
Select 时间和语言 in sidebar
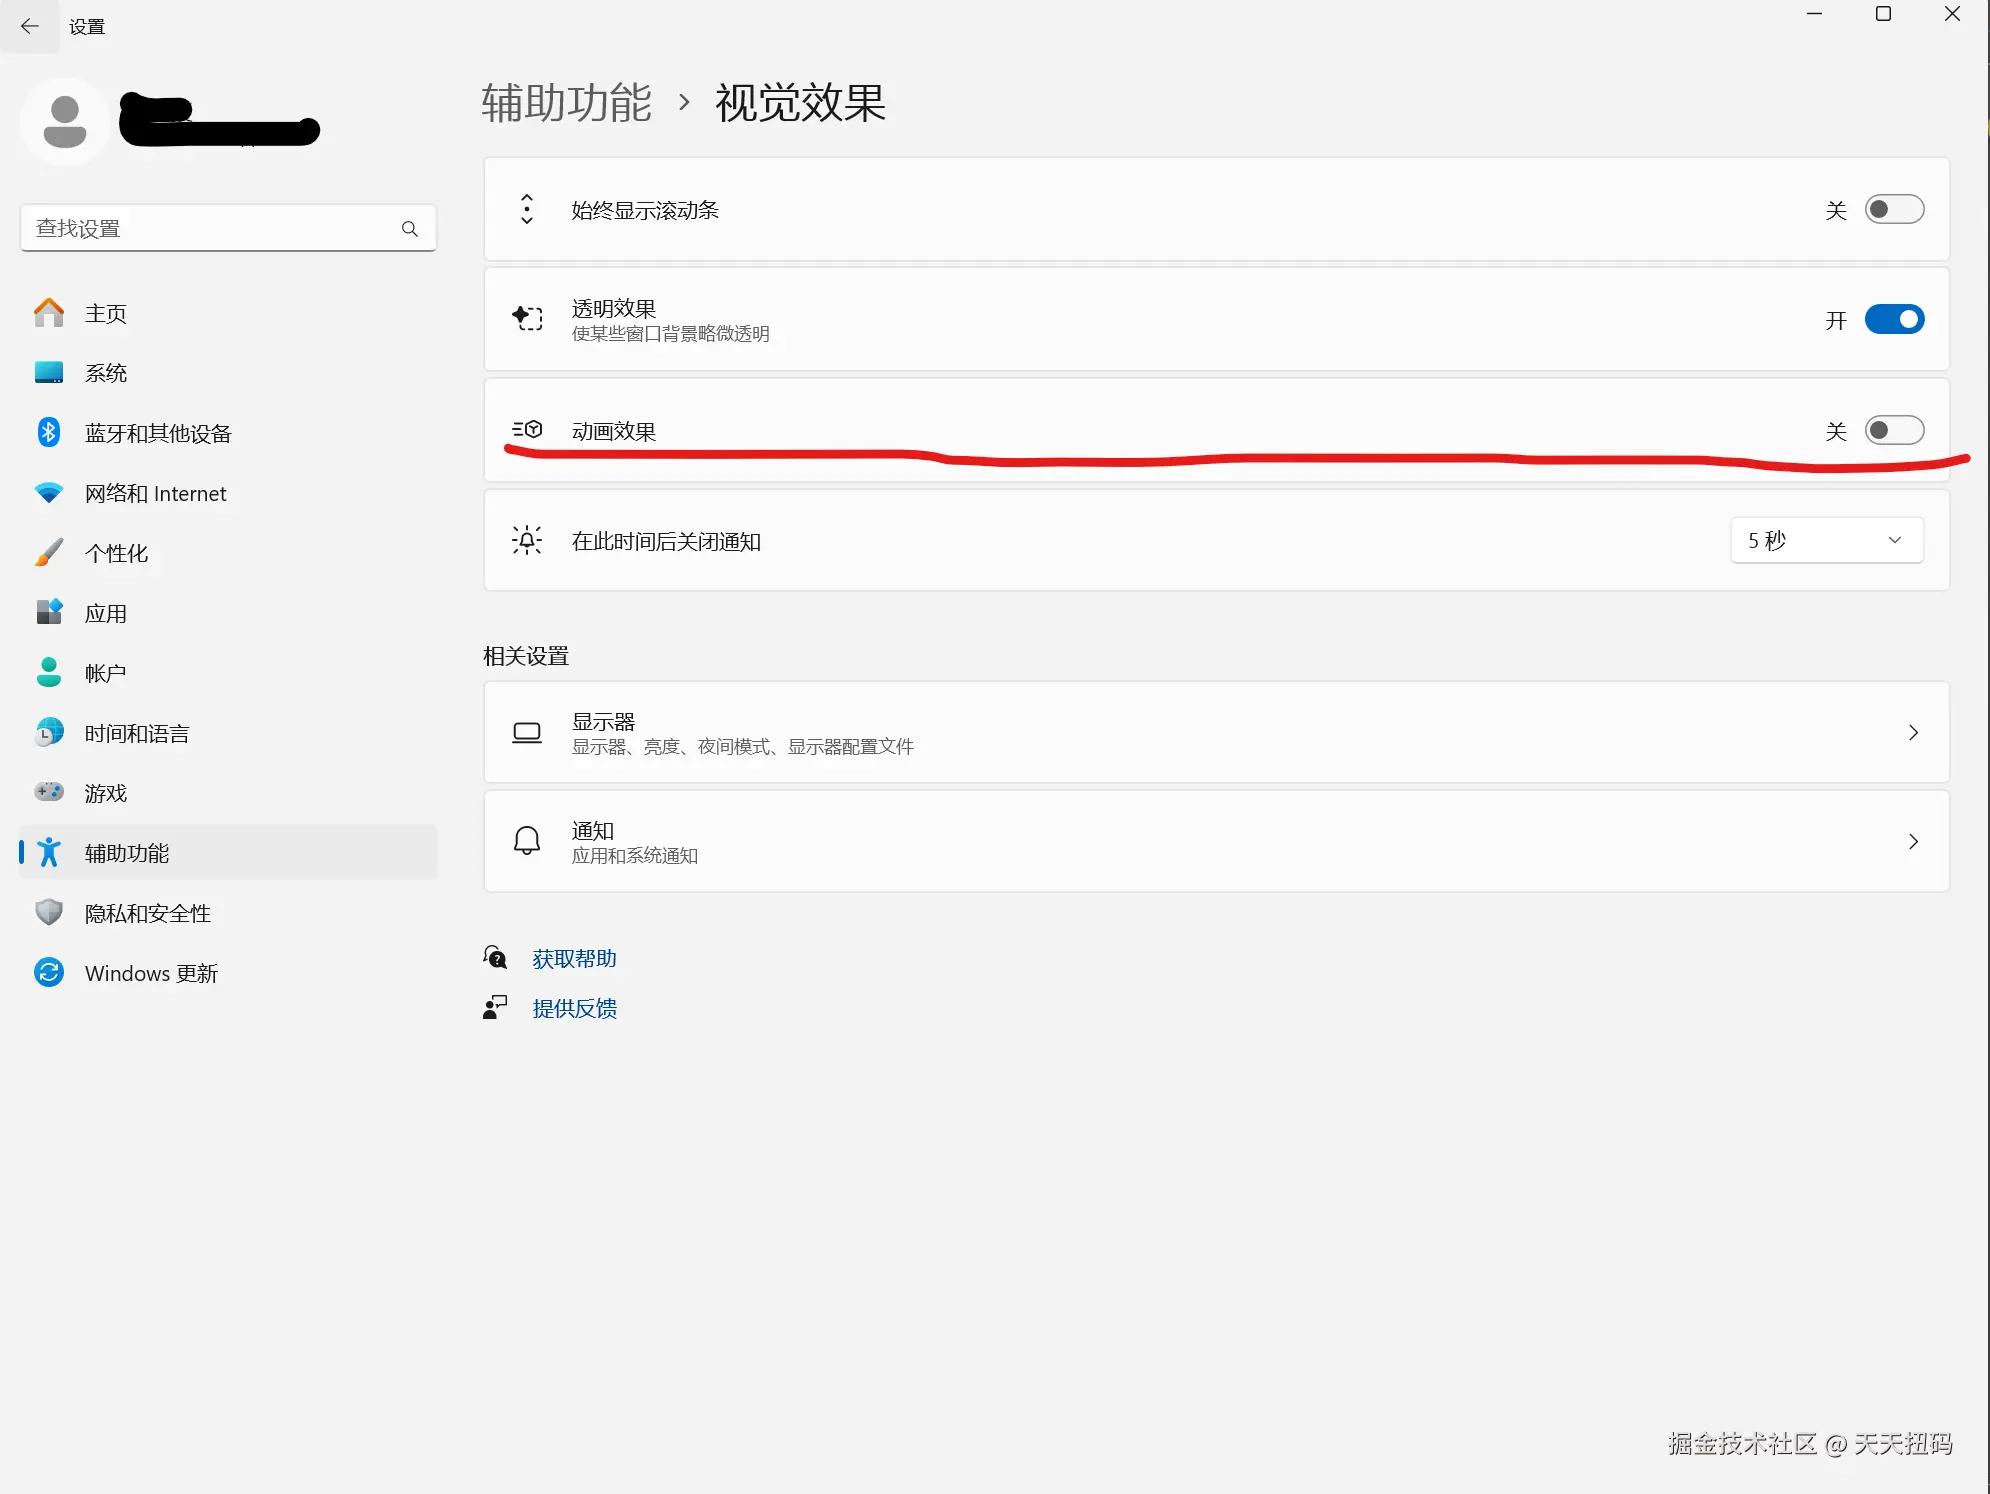click(x=136, y=733)
